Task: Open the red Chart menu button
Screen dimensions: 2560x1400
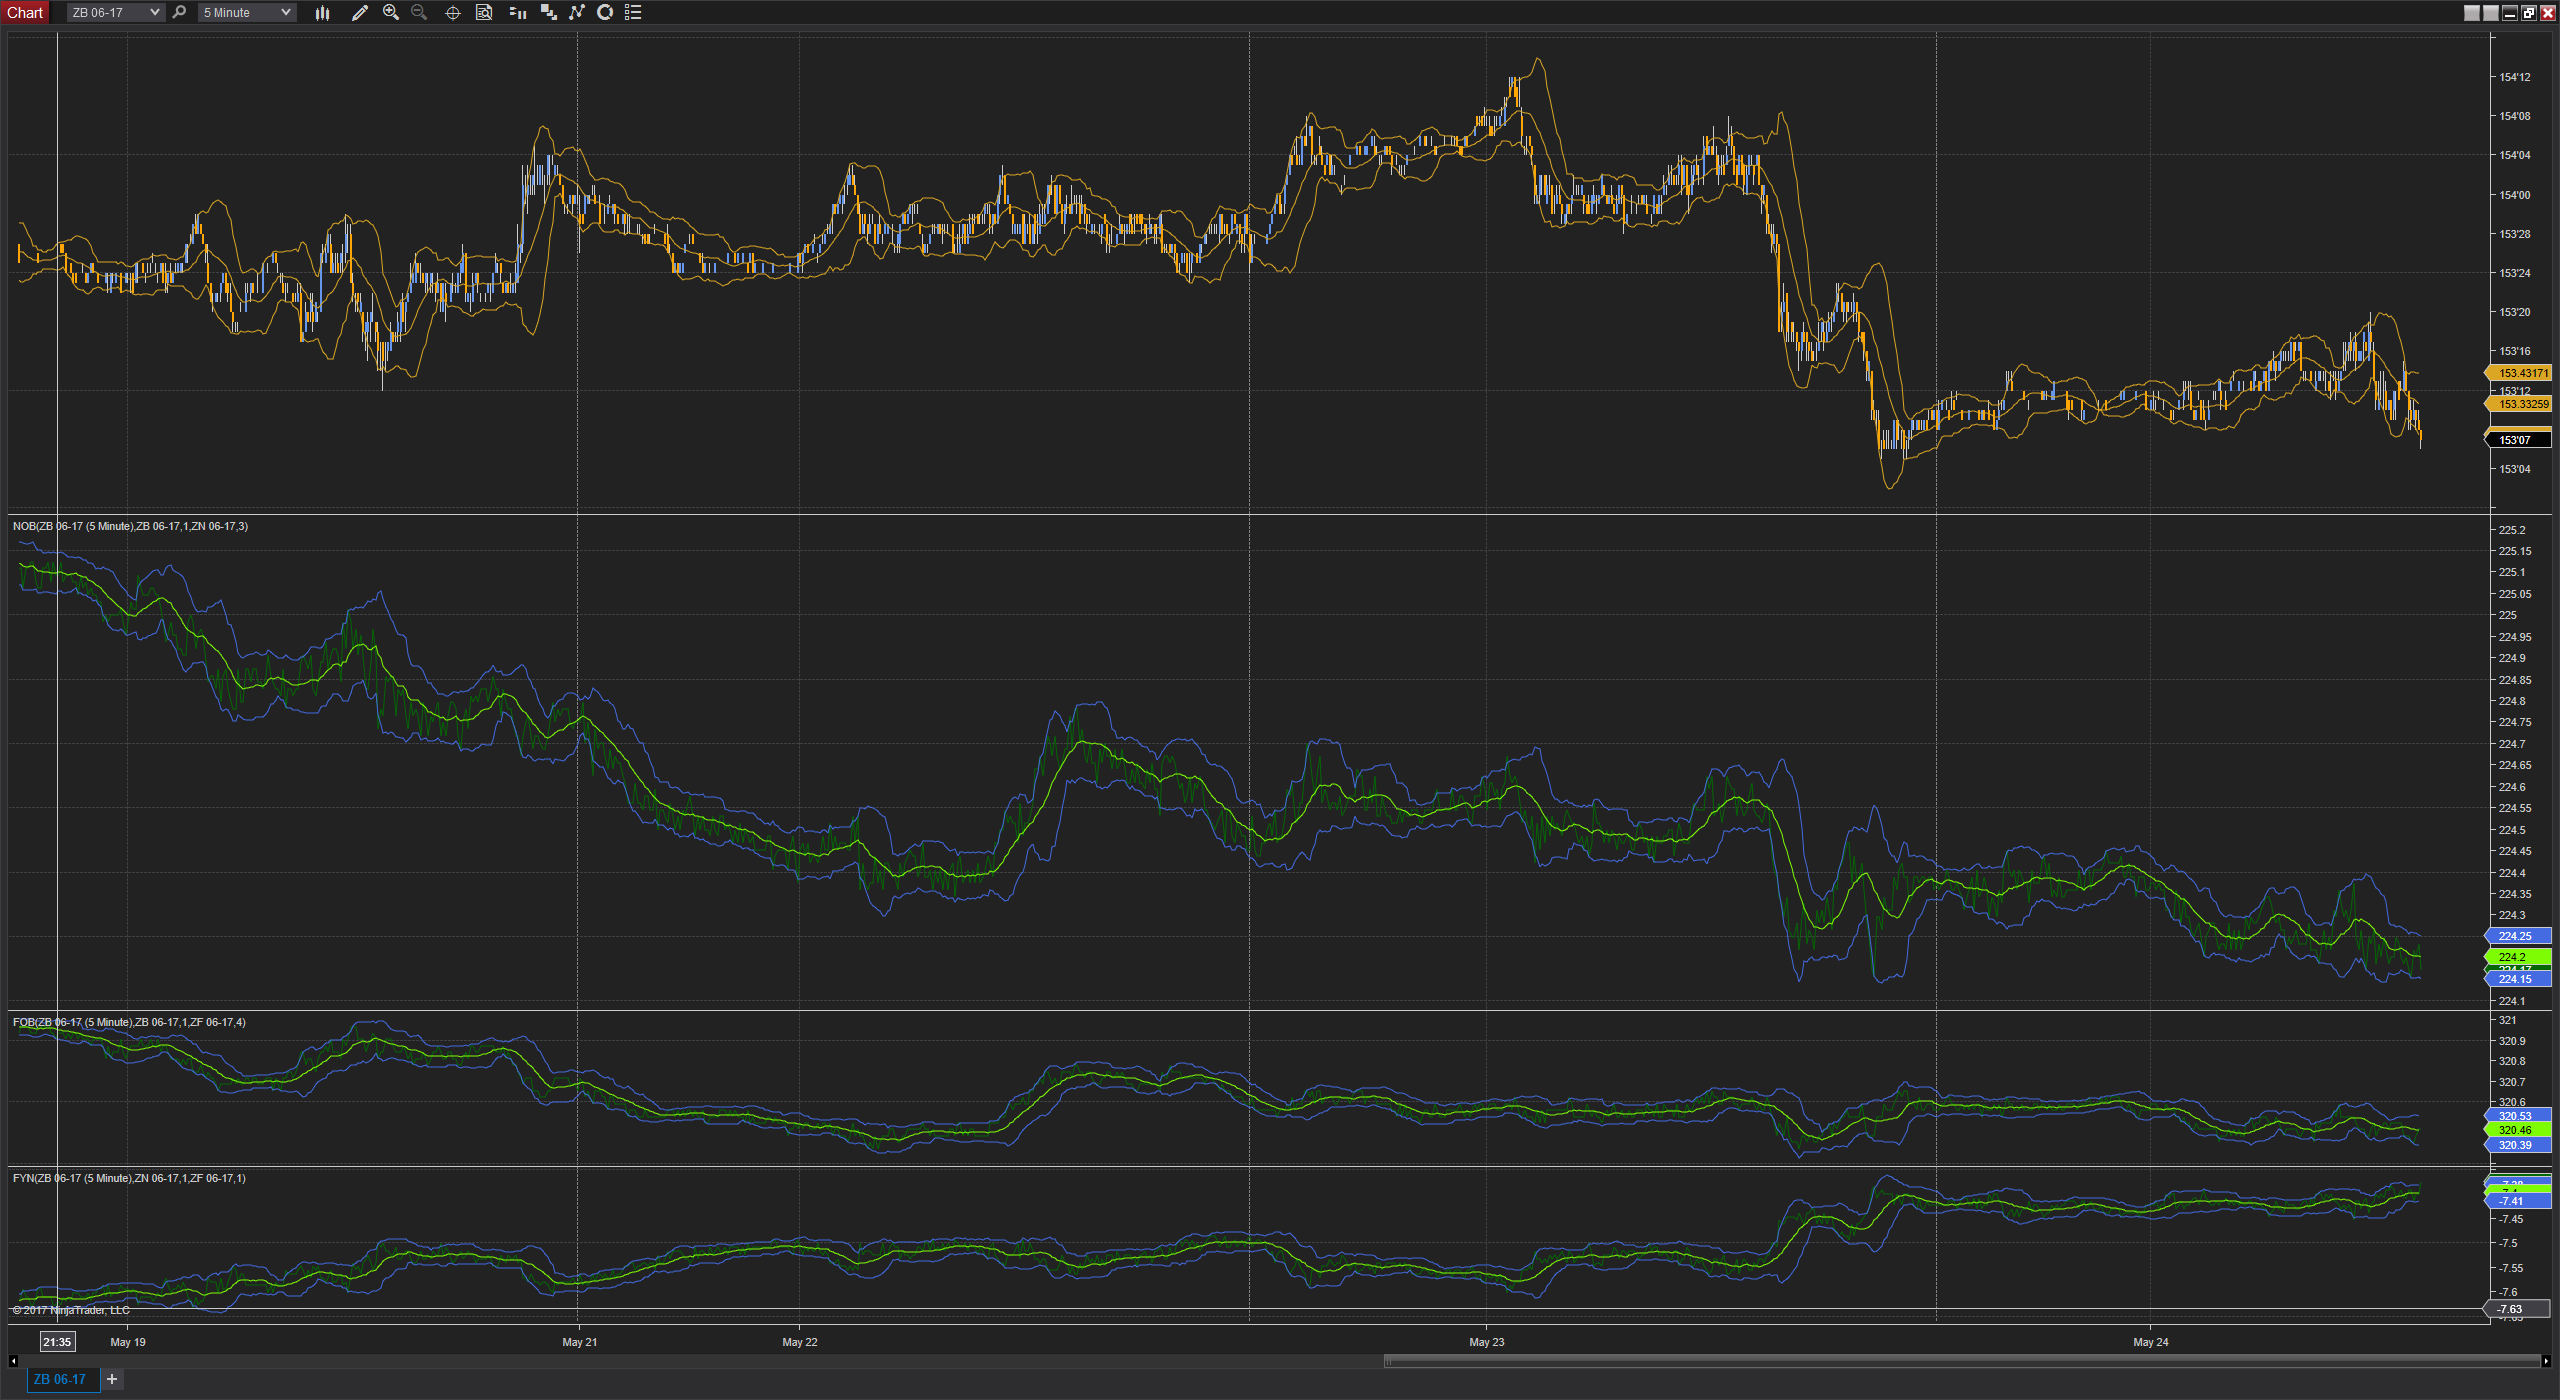Action: tap(25, 13)
